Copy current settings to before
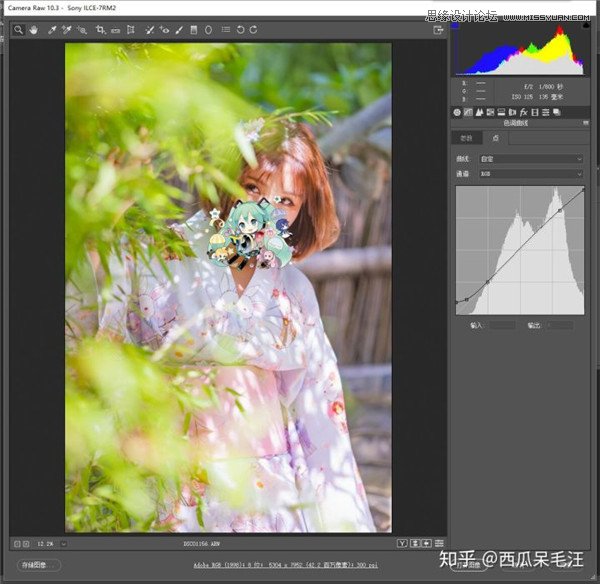The image size is (600, 584). (427, 543)
